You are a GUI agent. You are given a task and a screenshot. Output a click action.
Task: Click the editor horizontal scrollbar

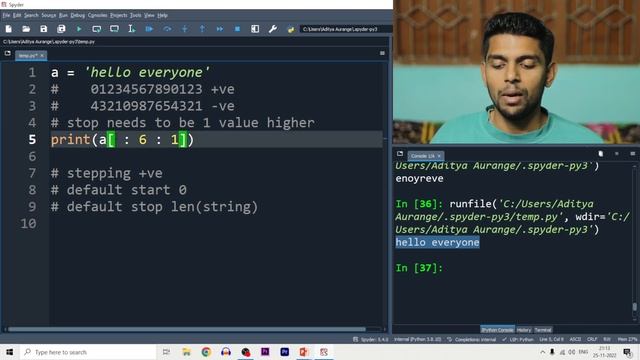pos(187,329)
